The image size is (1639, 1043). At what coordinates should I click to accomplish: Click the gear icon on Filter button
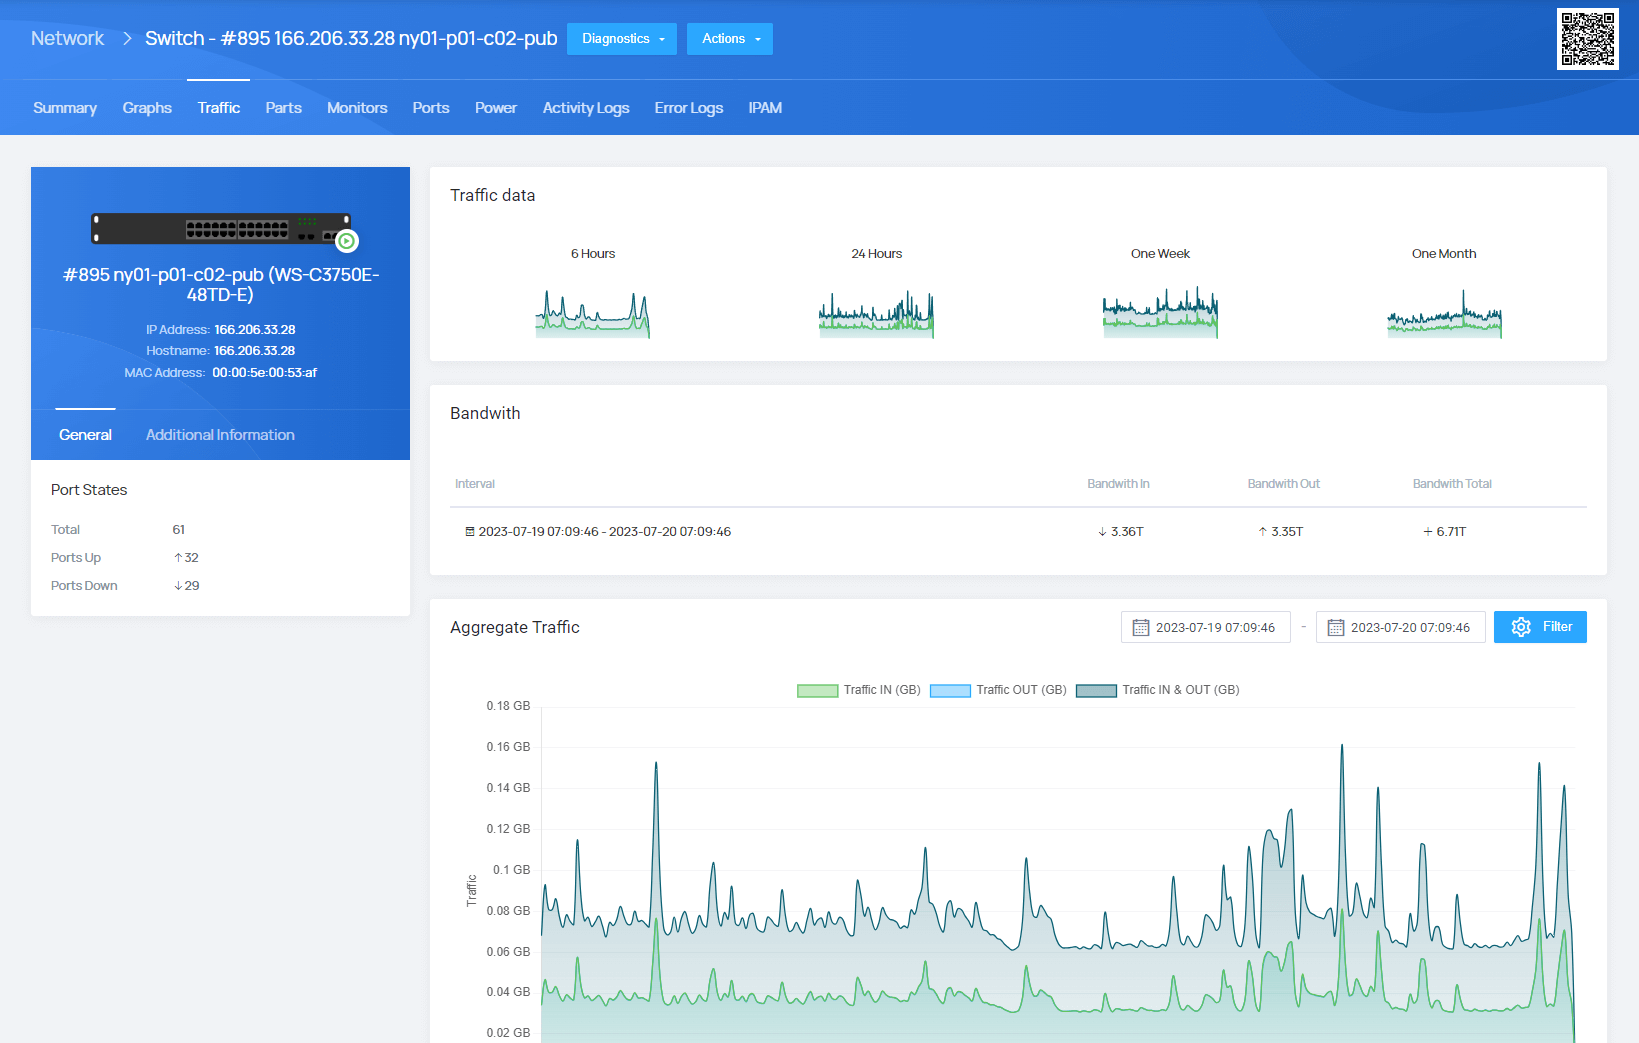[1521, 627]
